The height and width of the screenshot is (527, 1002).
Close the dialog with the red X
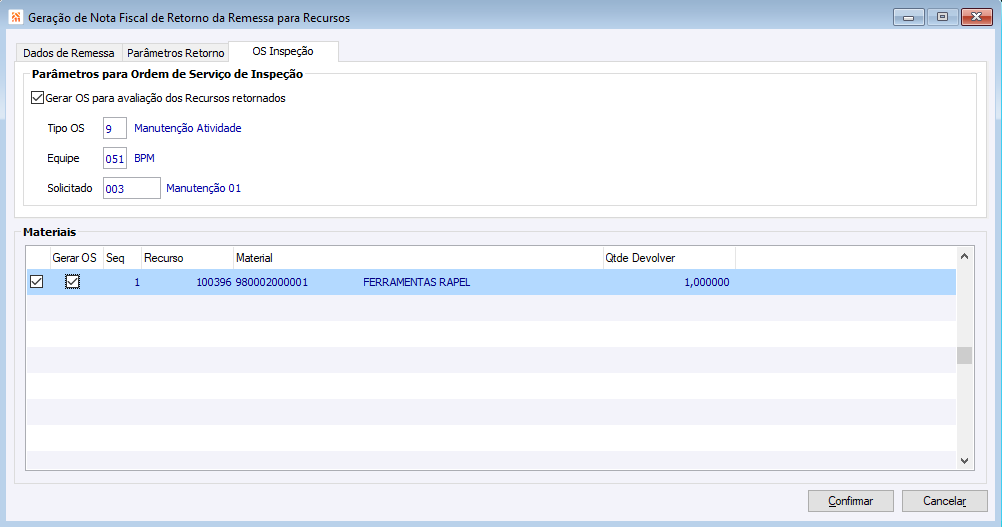[x=976, y=17]
